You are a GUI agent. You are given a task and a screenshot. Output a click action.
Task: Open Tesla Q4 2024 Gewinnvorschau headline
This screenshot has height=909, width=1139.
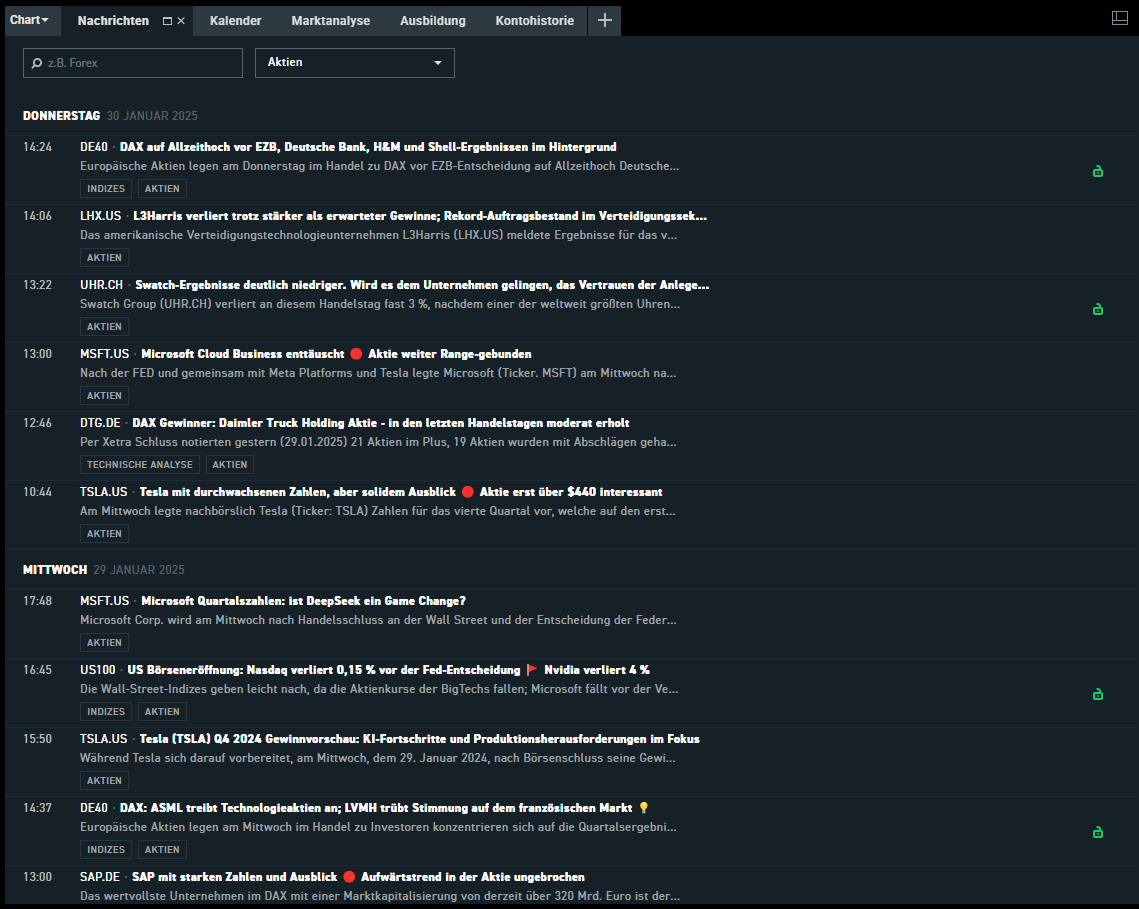(419, 739)
